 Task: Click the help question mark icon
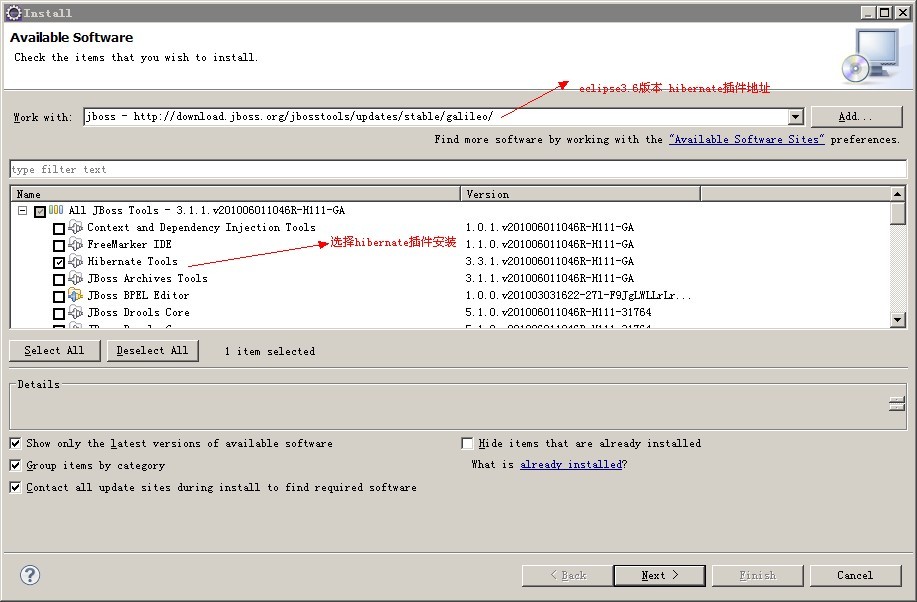pyautogui.click(x=29, y=575)
